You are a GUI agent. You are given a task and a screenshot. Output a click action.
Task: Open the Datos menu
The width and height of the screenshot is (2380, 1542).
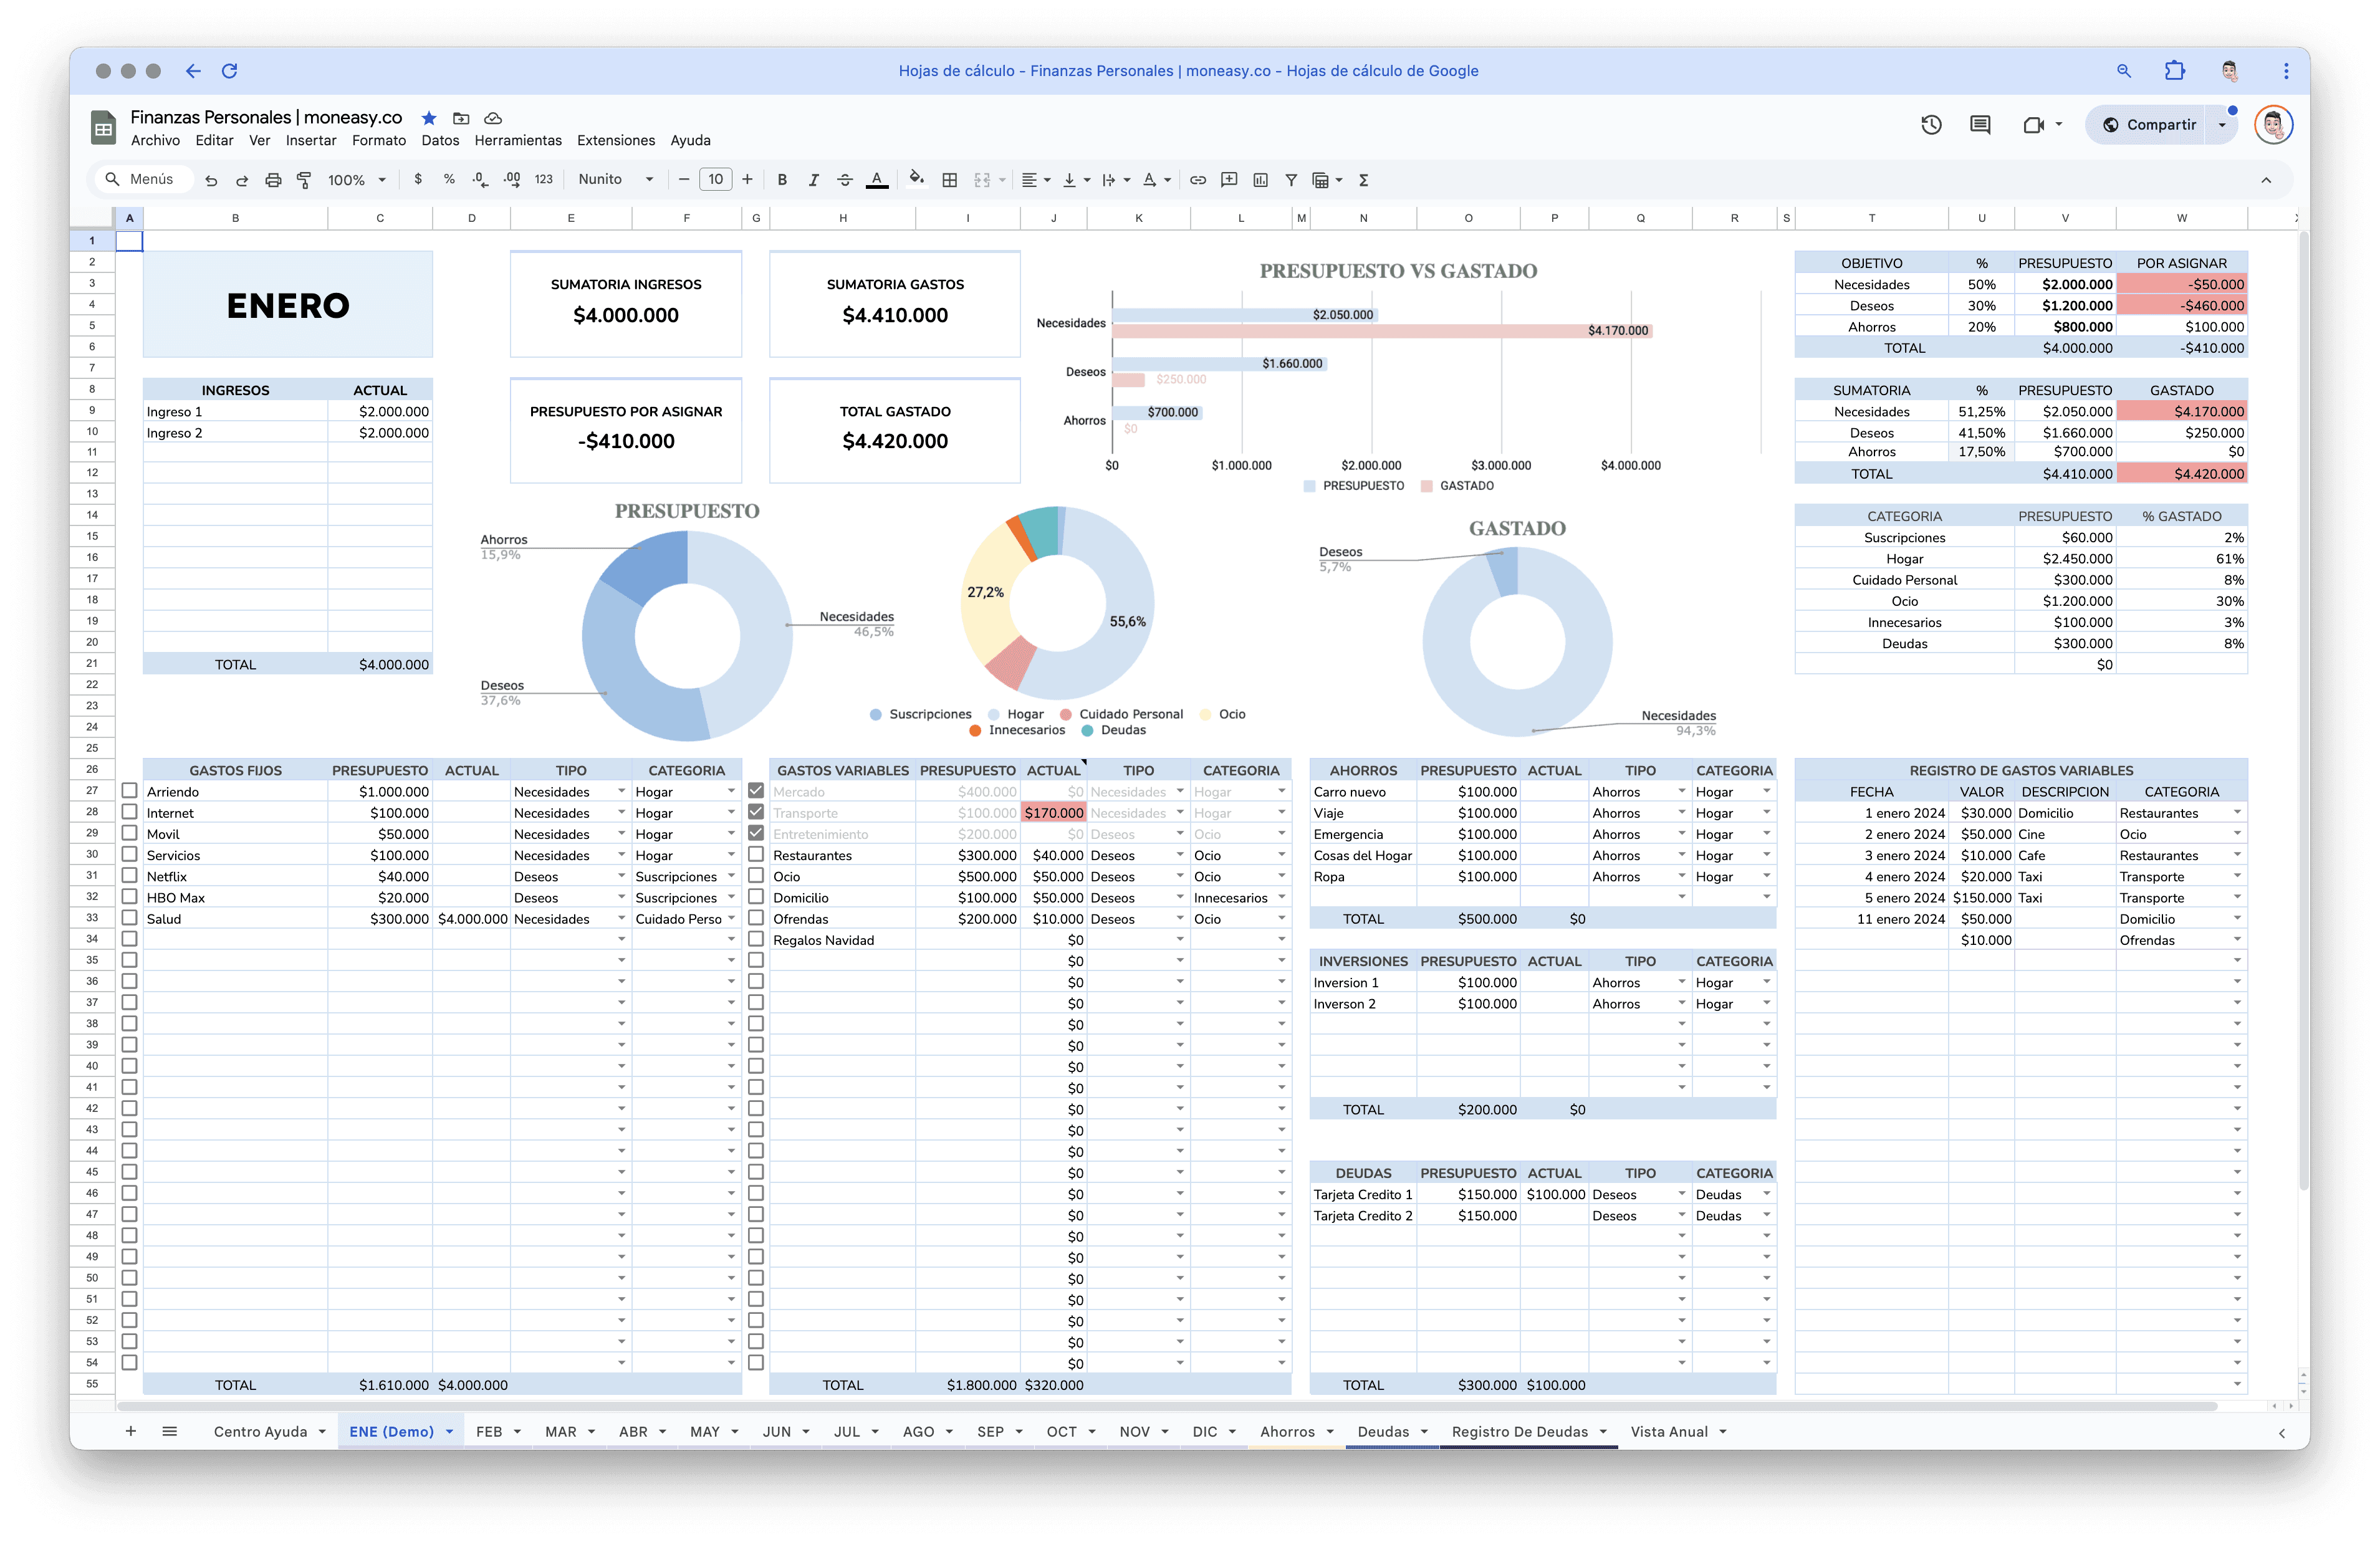point(440,141)
